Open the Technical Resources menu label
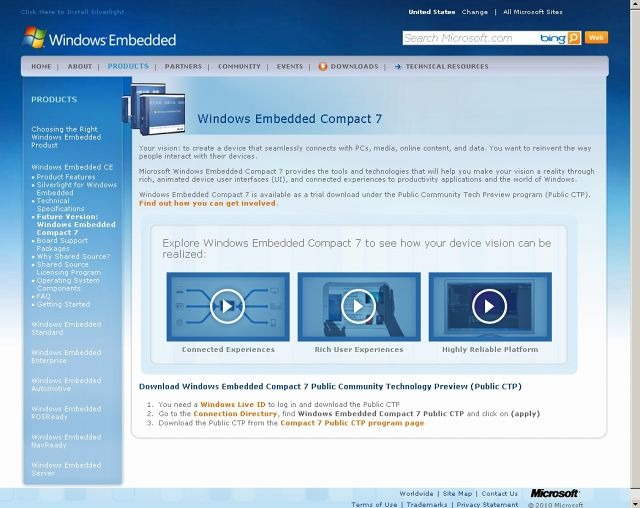The image size is (640, 508). pos(447,67)
